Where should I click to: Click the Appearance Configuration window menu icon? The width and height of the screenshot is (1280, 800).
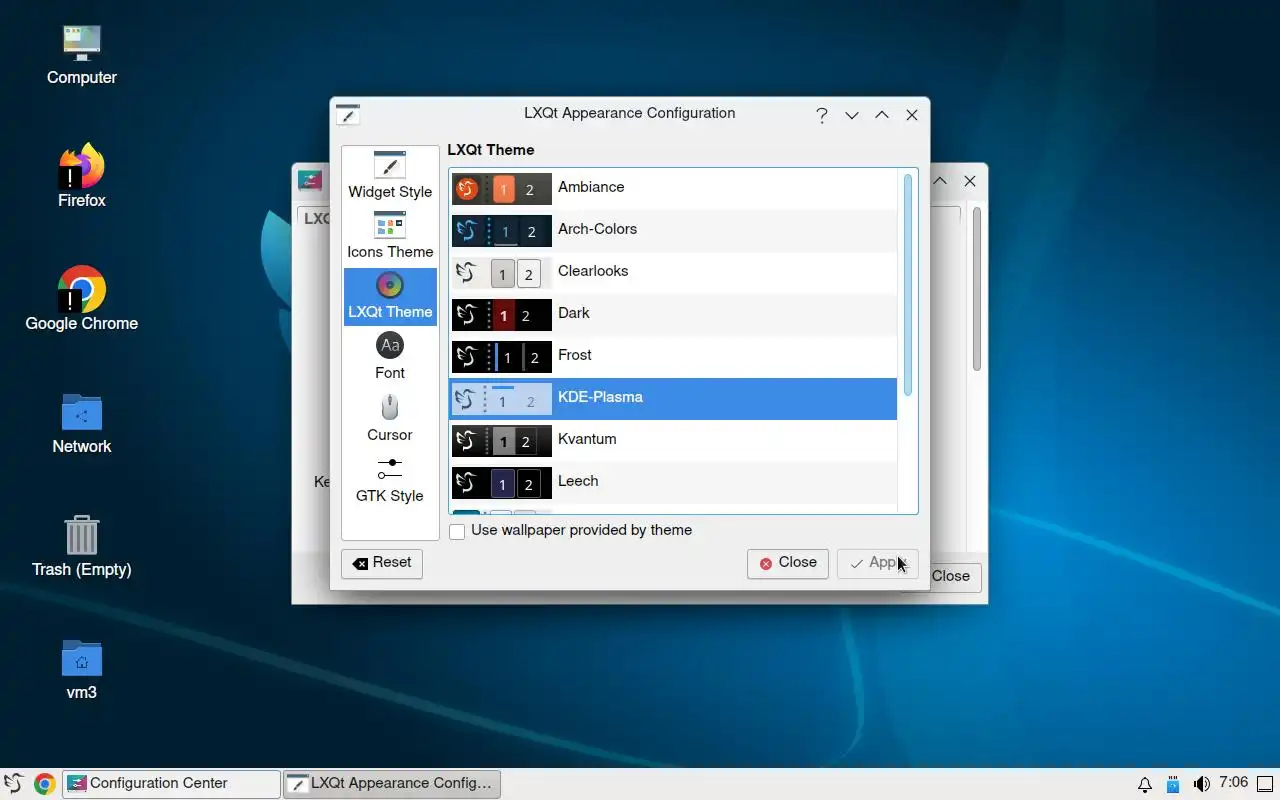[x=347, y=114]
